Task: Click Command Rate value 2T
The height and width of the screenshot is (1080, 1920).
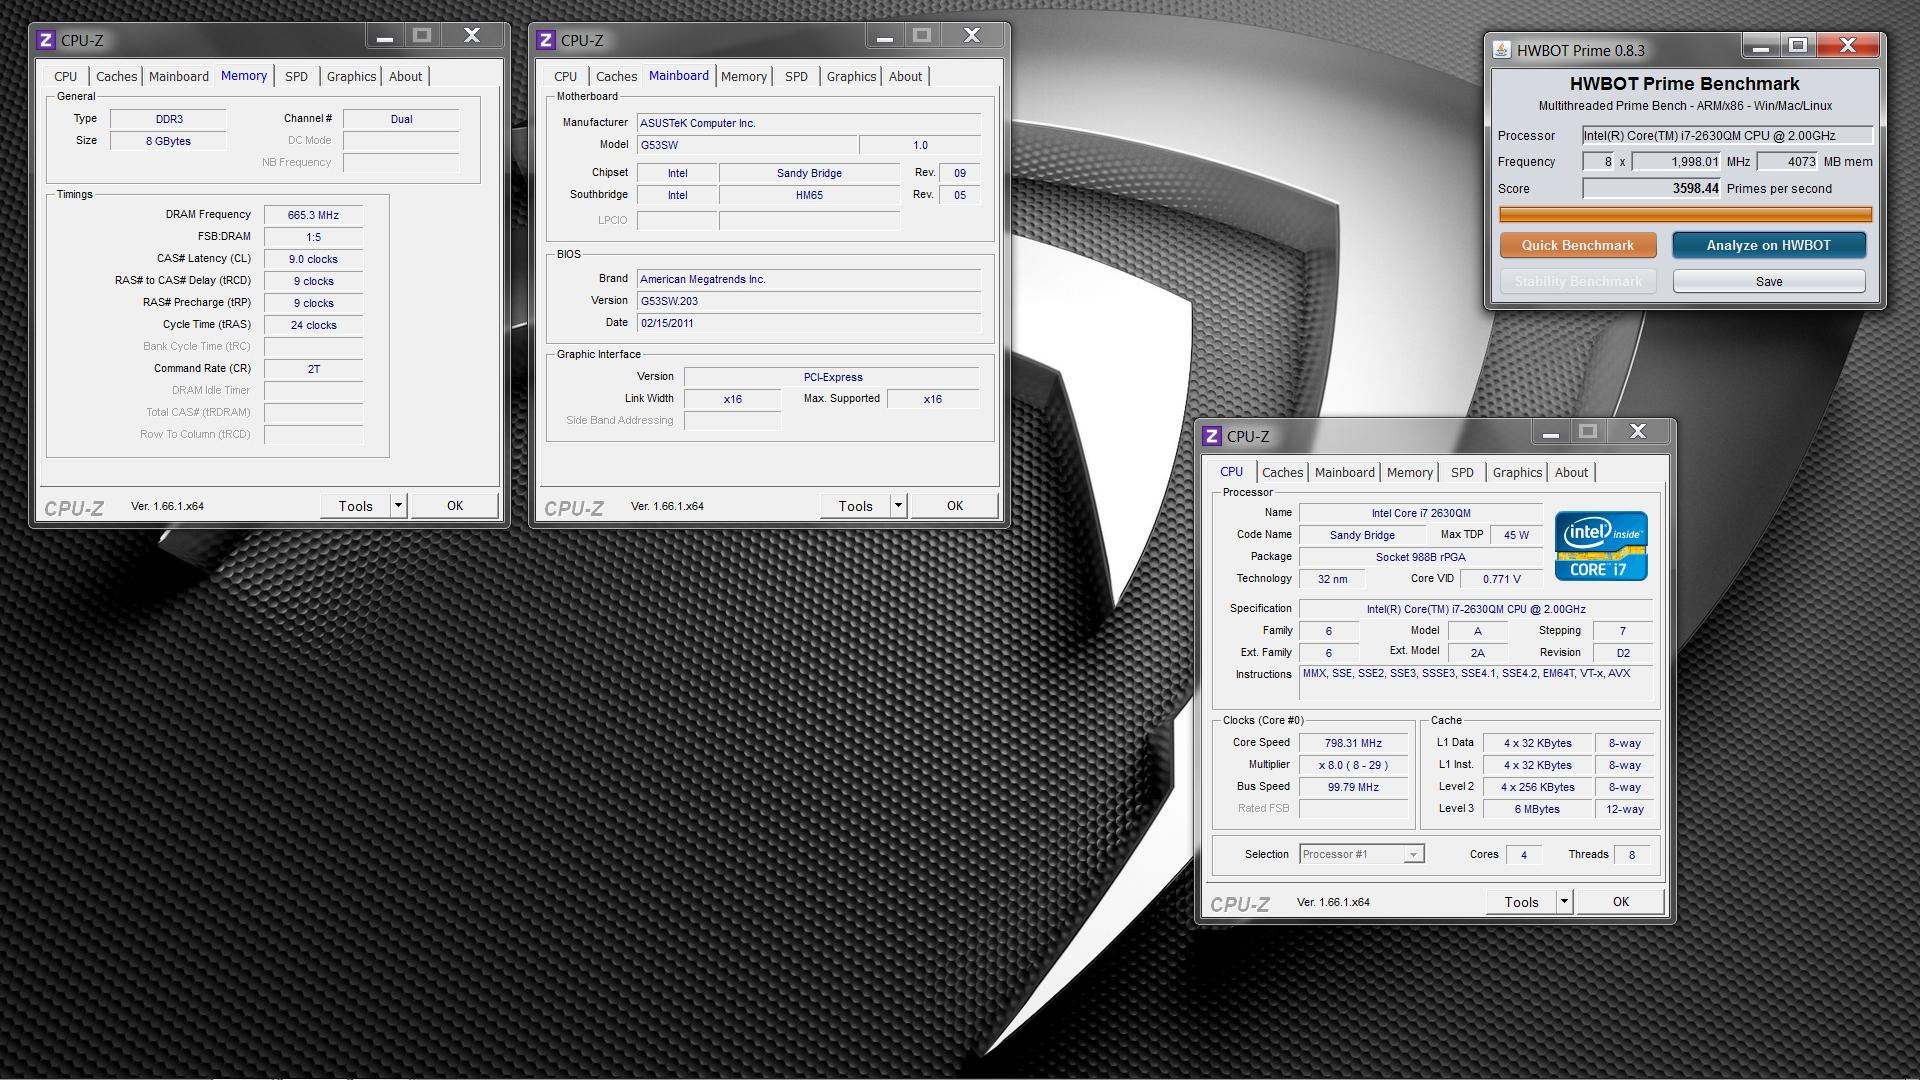Action: click(313, 369)
